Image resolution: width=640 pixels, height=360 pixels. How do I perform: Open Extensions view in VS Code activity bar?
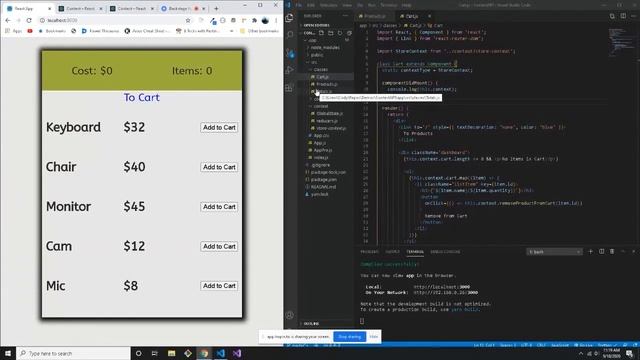pos(290,88)
